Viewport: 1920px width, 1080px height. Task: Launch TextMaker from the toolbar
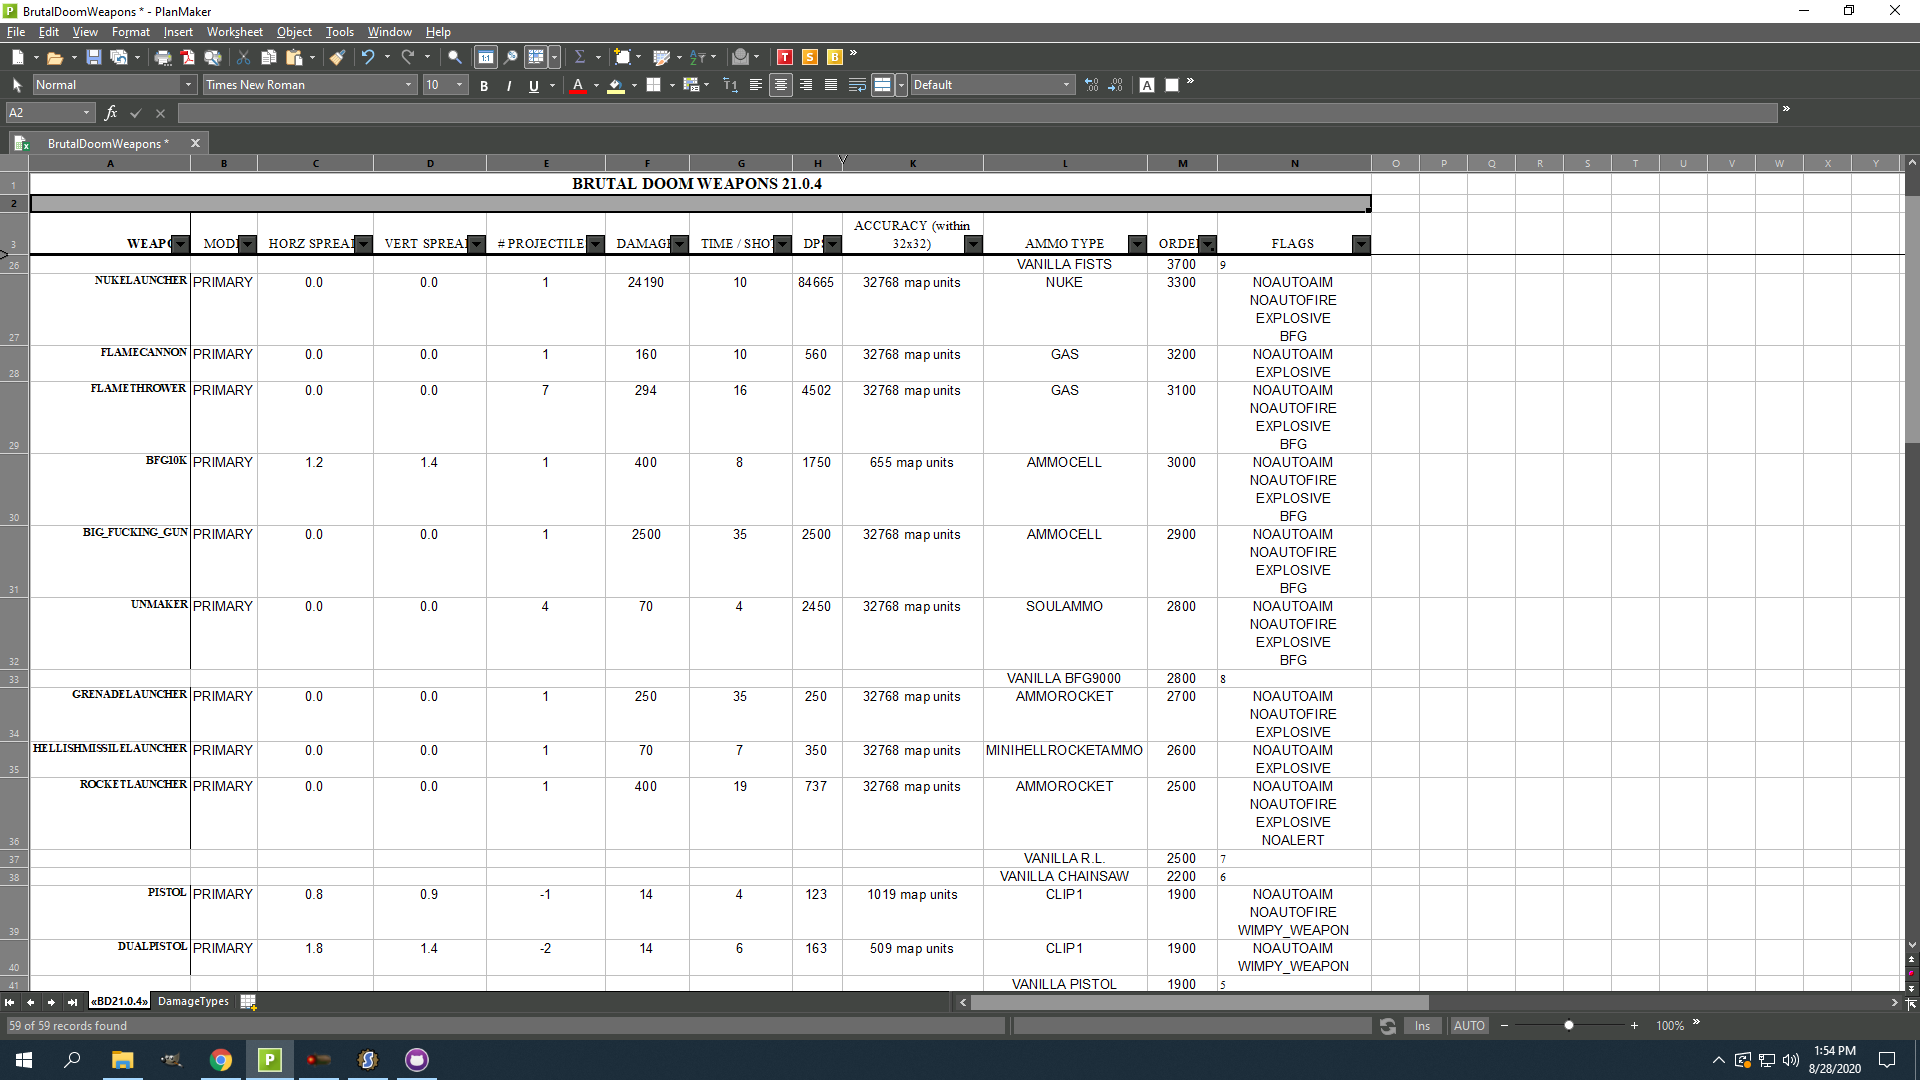click(x=785, y=57)
